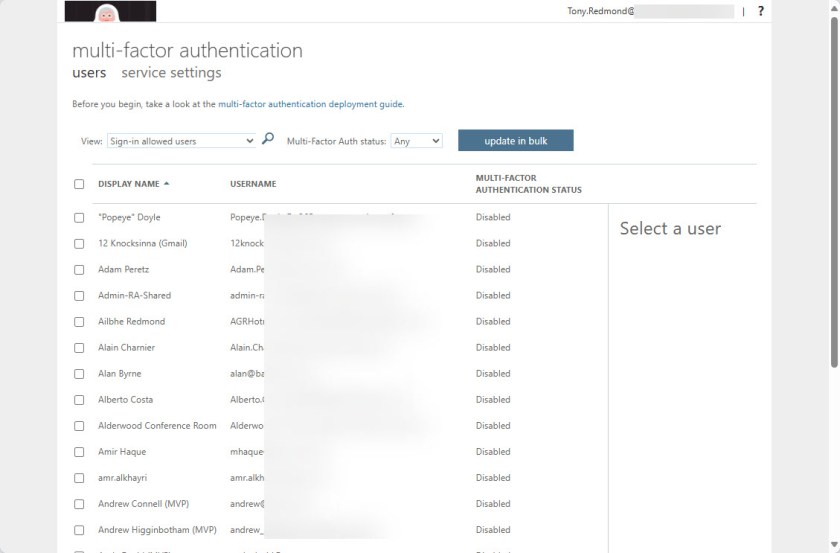The image size is (840, 553).
Task: Click the display name Alain Charnier
Action: coord(126,347)
